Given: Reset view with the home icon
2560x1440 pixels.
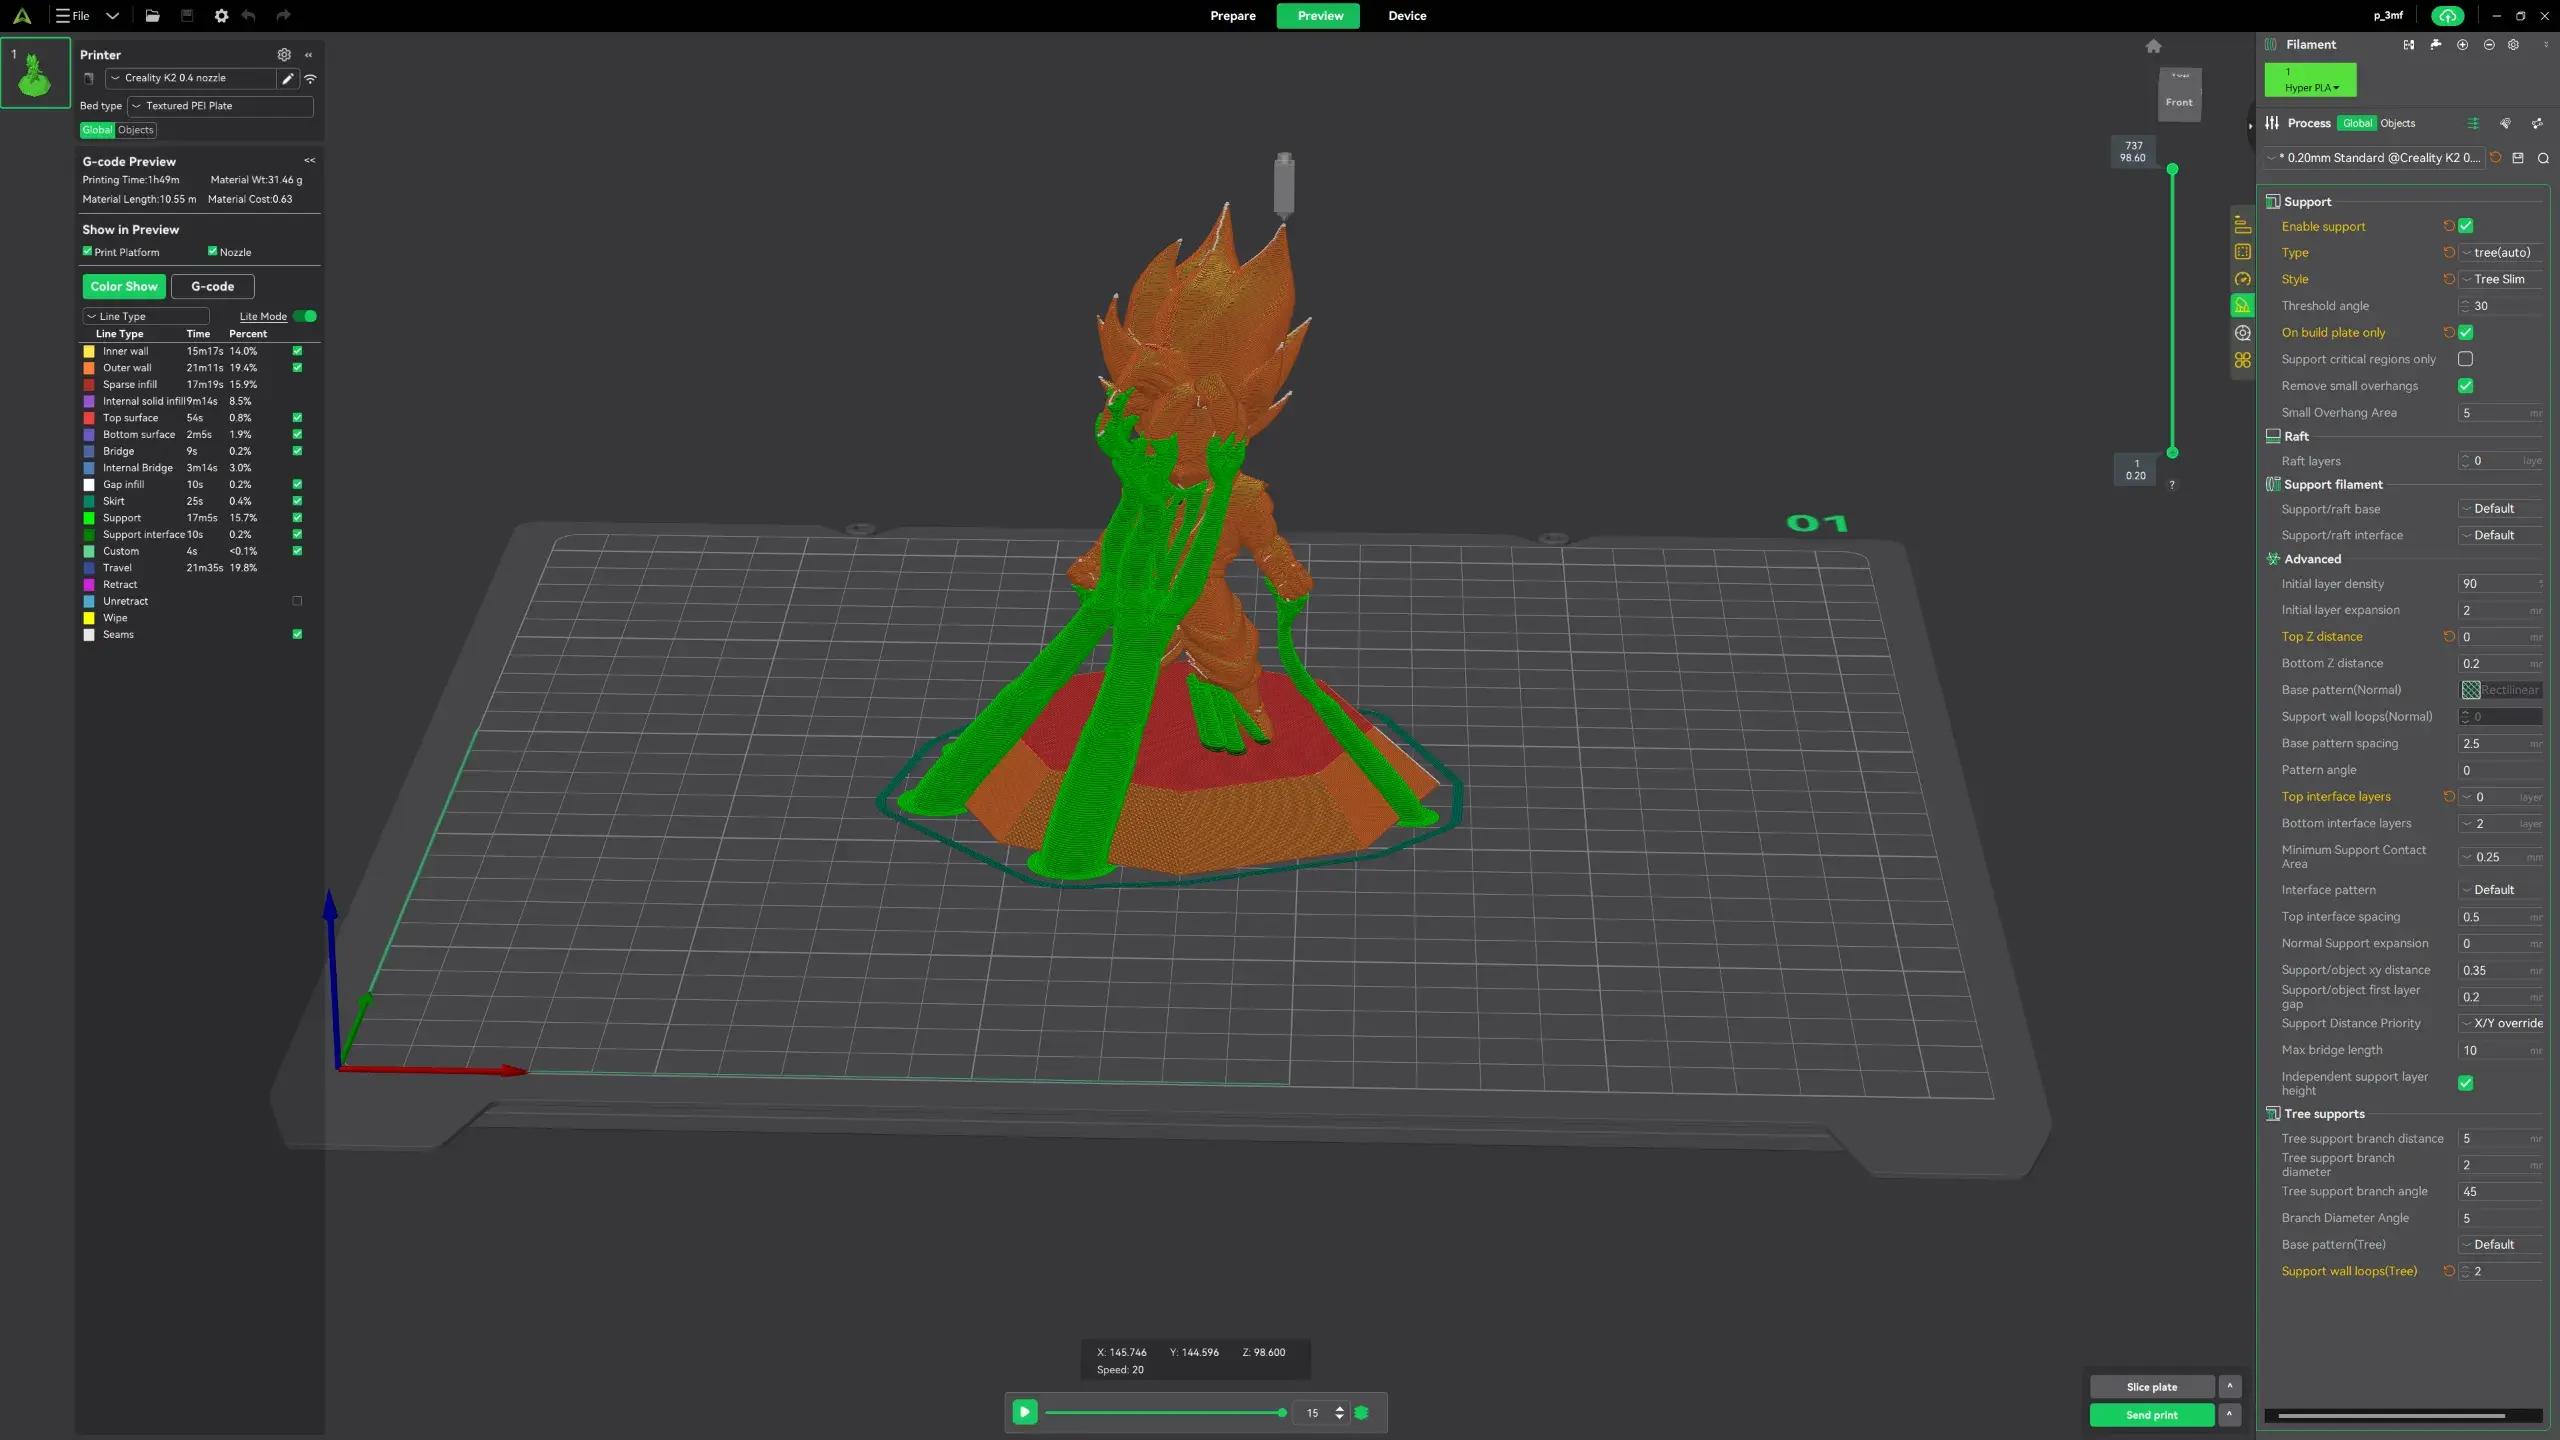Looking at the screenshot, I should coord(2153,47).
